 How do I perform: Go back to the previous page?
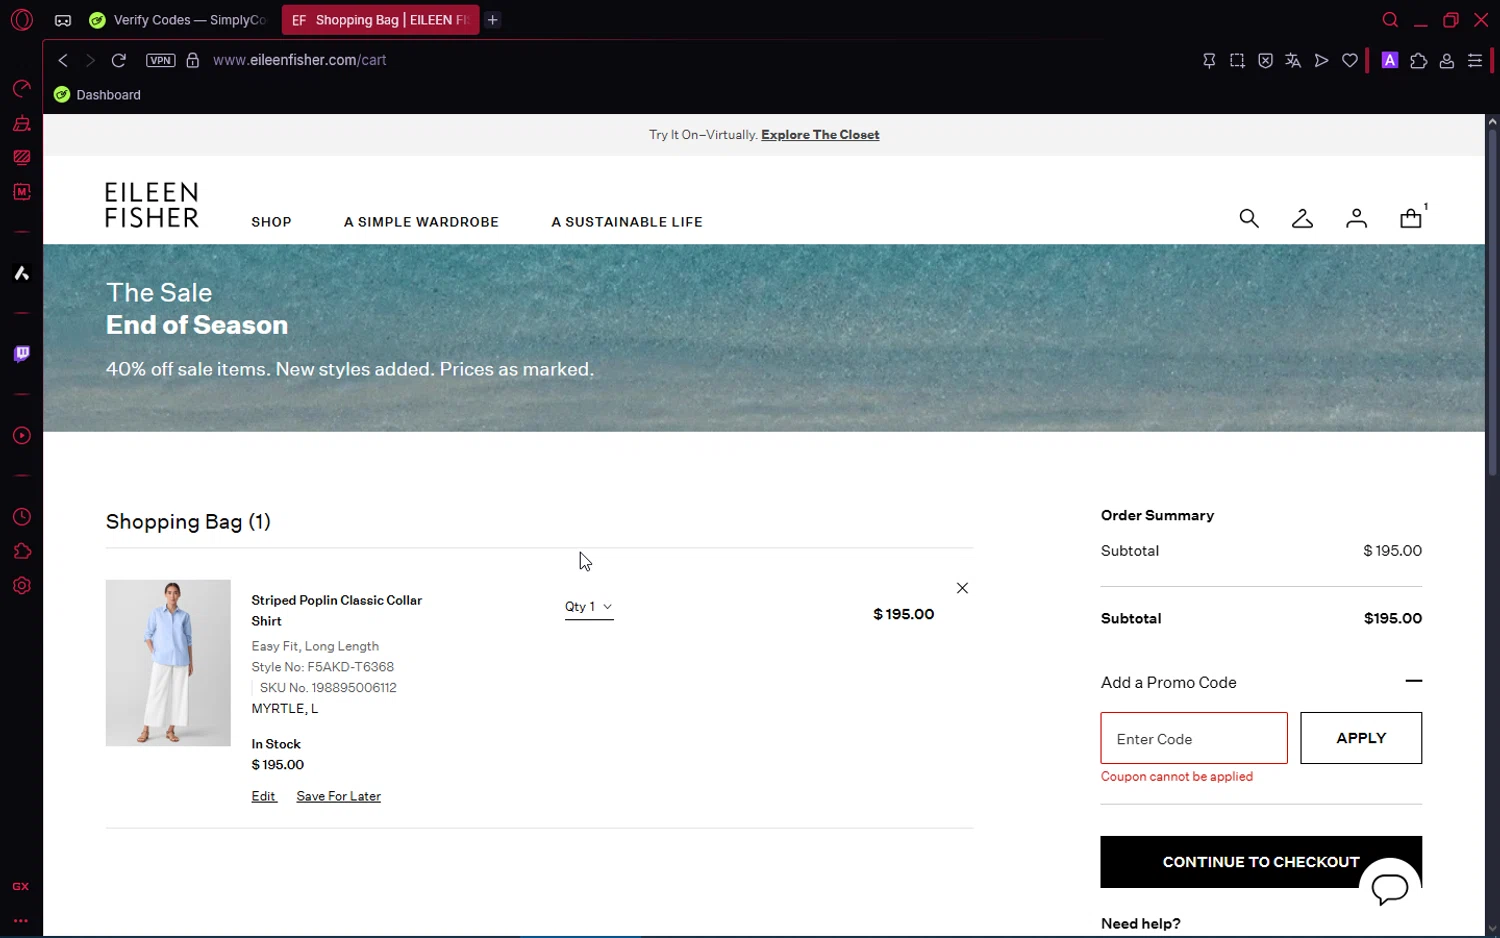(63, 60)
